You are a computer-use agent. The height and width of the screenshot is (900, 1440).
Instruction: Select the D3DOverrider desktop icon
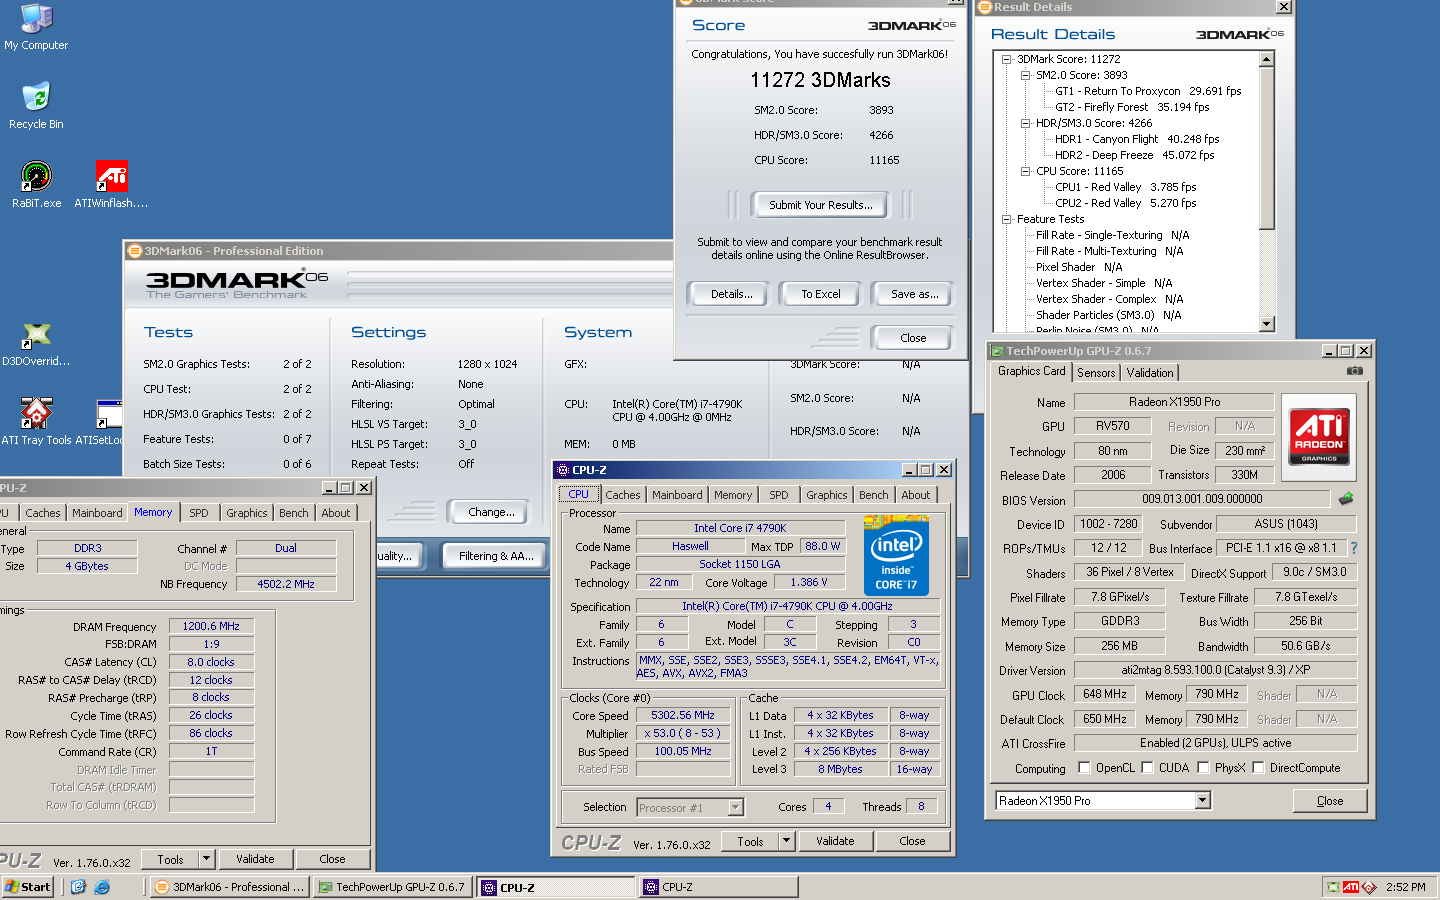[36, 345]
